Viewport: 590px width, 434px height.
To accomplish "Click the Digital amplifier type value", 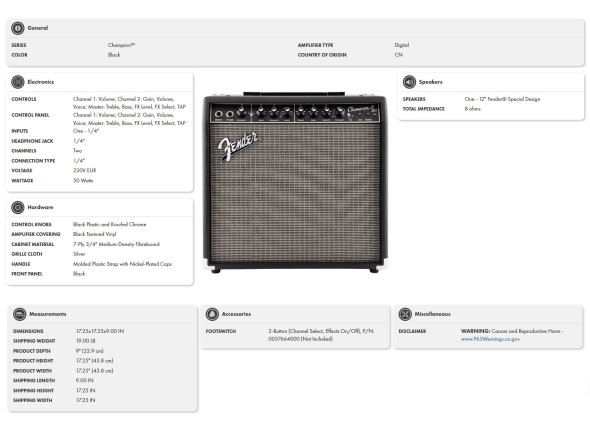I will pyautogui.click(x=401, y=45).
